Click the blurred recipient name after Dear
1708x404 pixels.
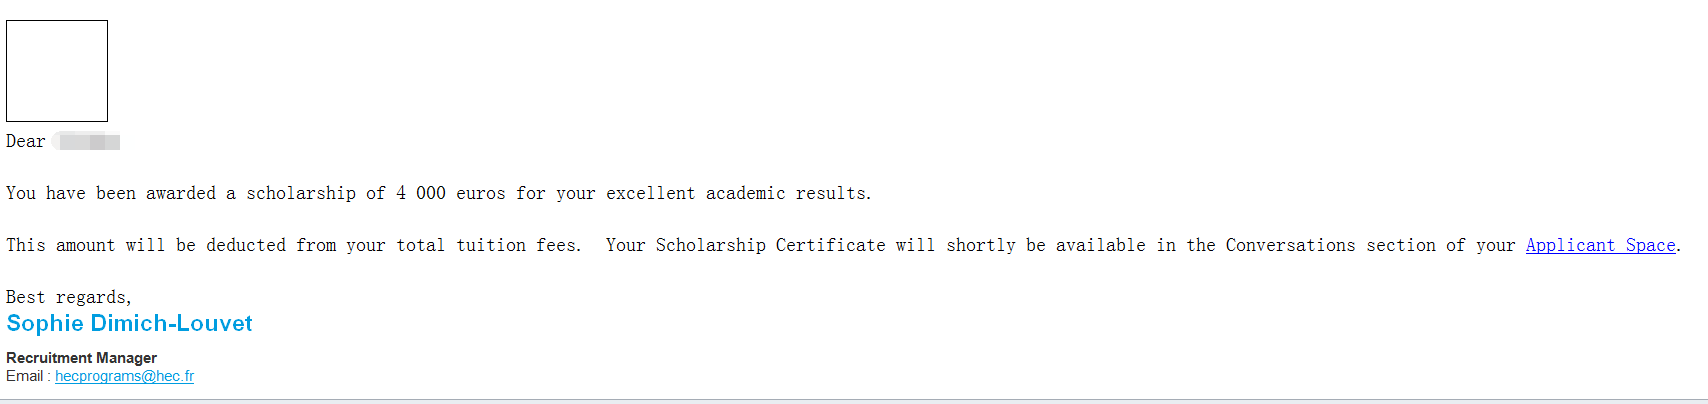[87, 141]
